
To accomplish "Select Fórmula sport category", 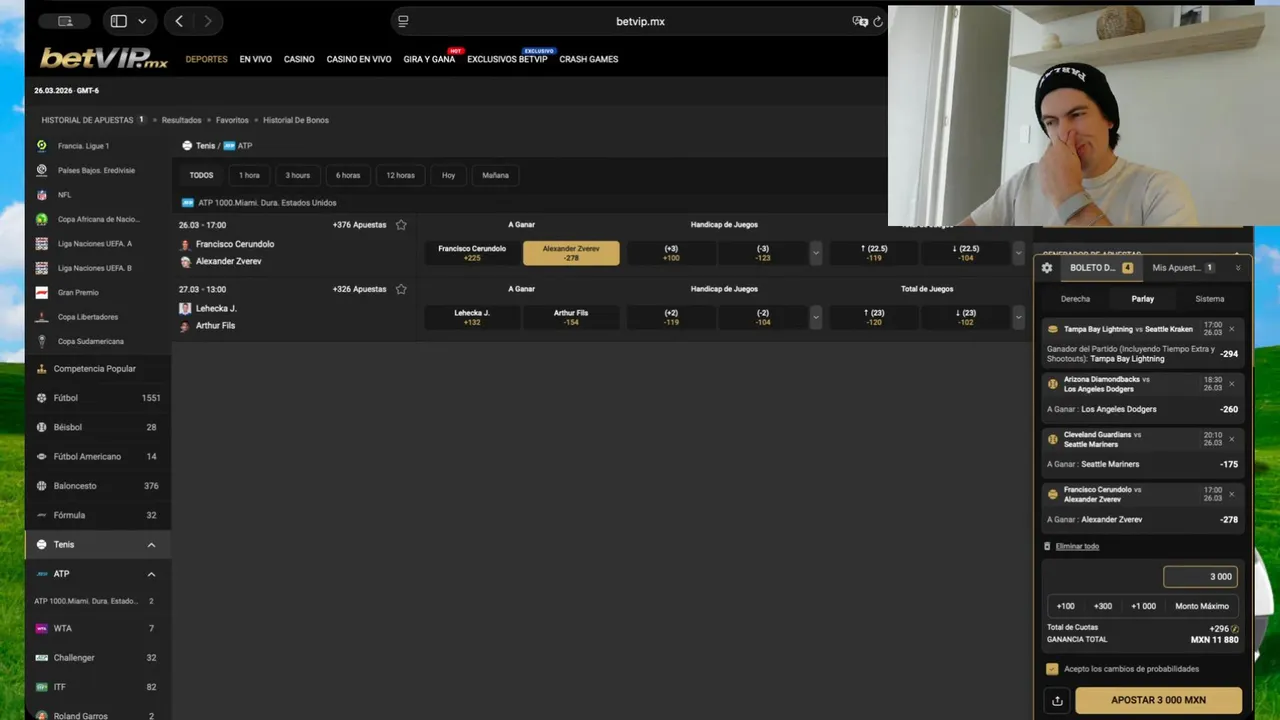I will (98, 515).
